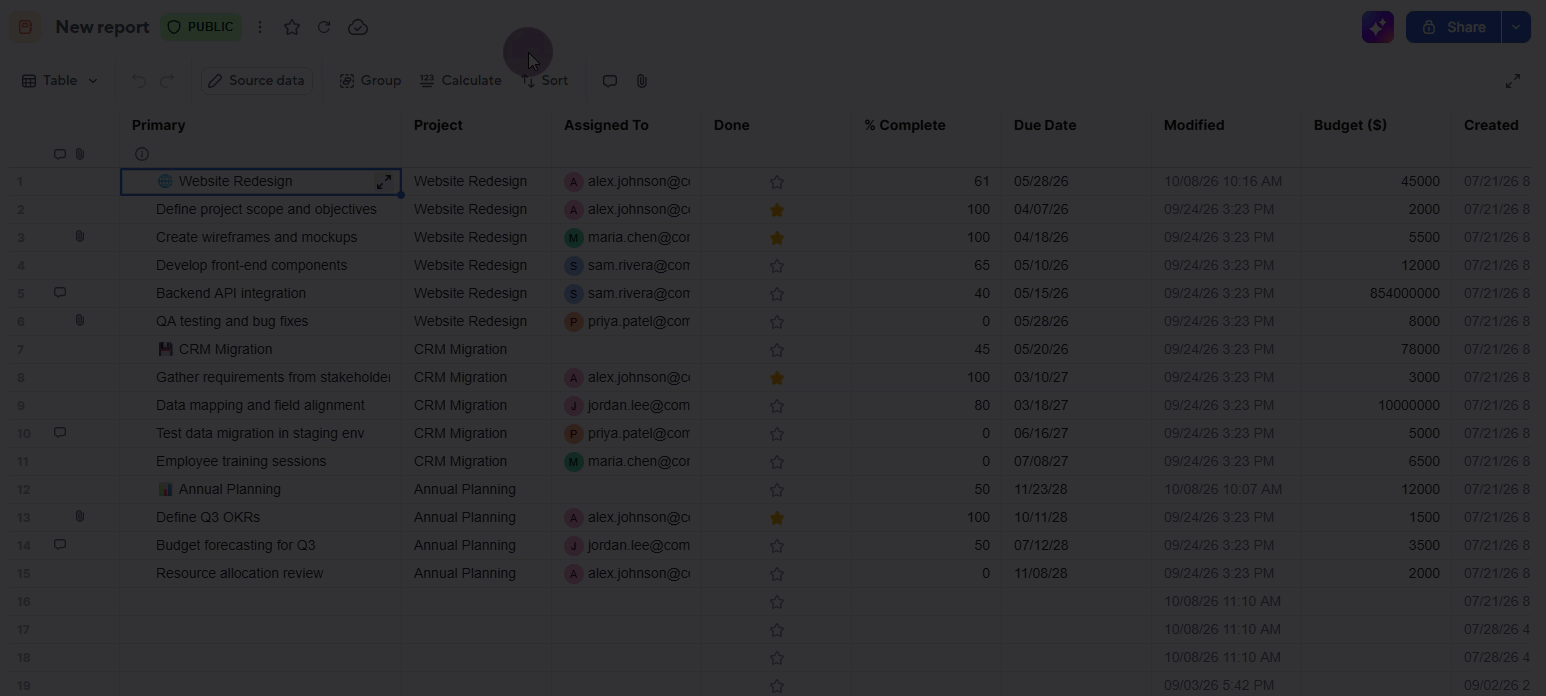
Task: Click the Calculate button
Action: [x=461, y=81]
